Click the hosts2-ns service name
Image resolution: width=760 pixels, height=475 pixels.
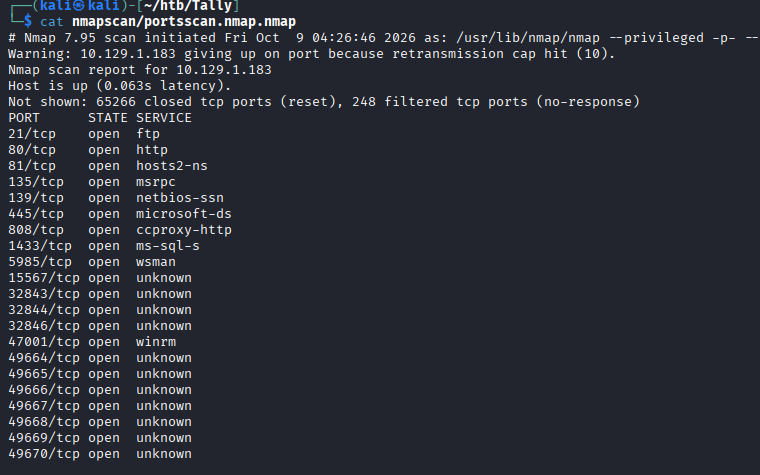(172, 166)
